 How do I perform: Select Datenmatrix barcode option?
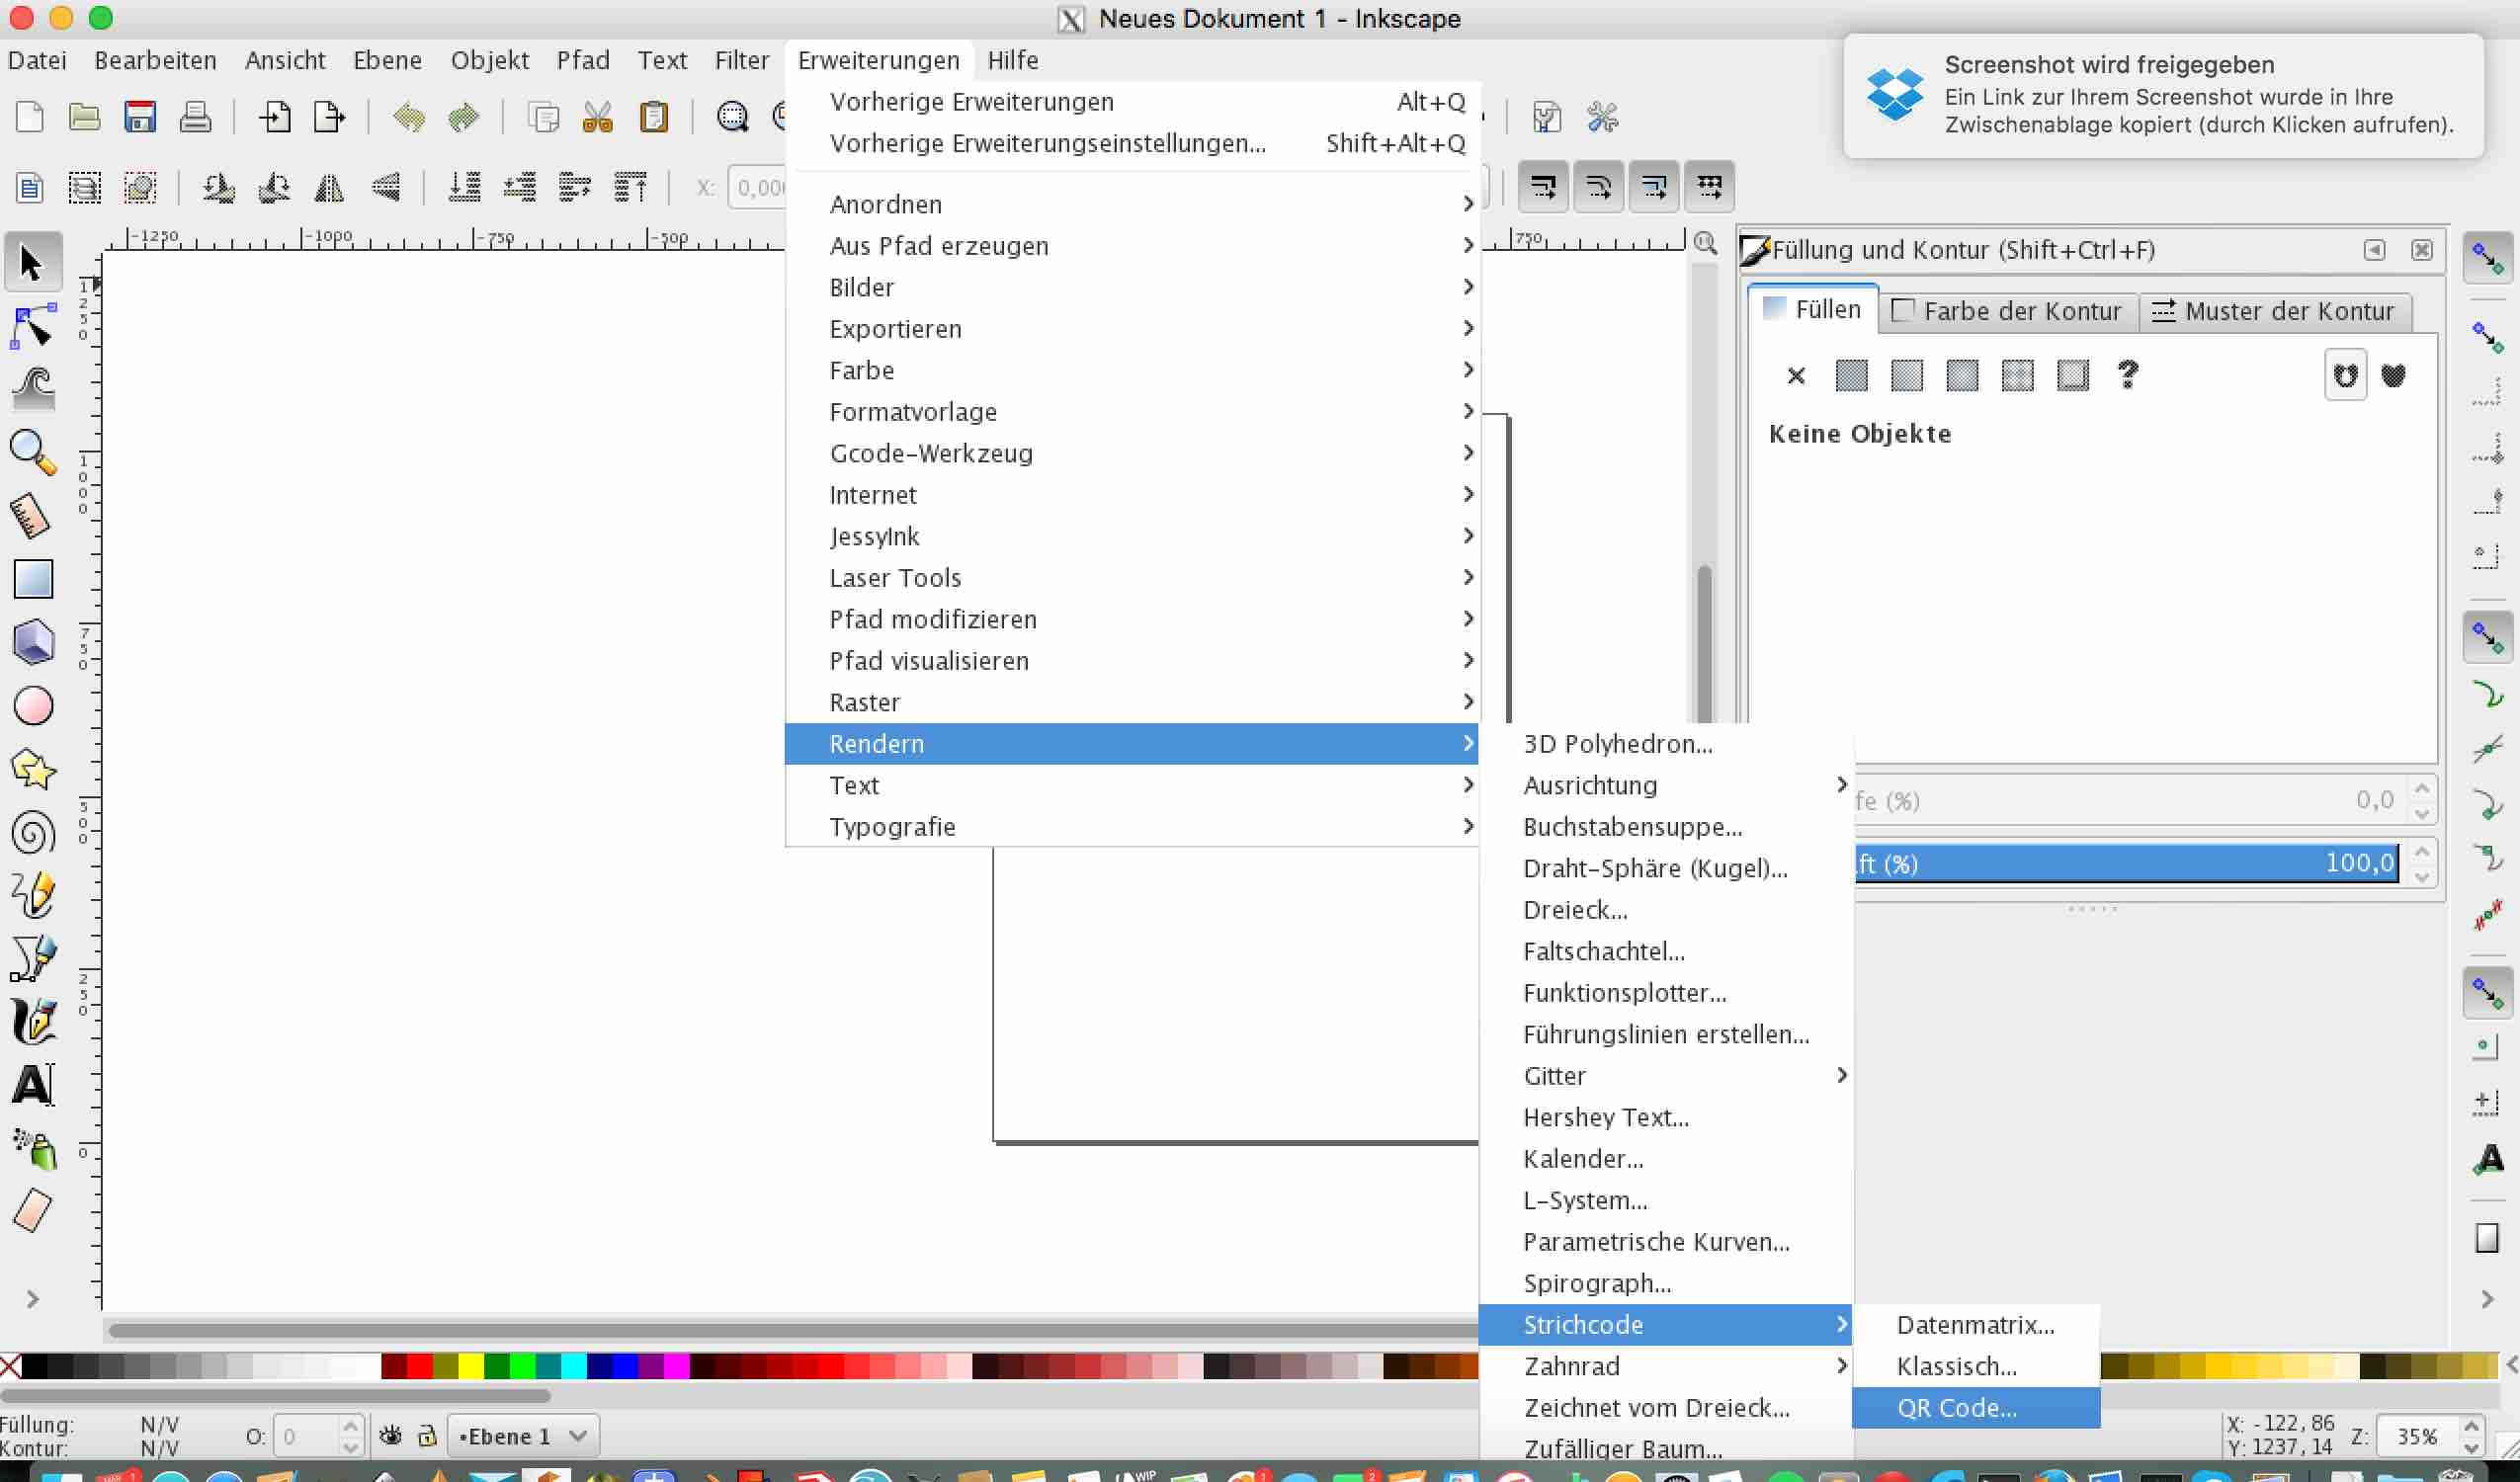1976,1324
